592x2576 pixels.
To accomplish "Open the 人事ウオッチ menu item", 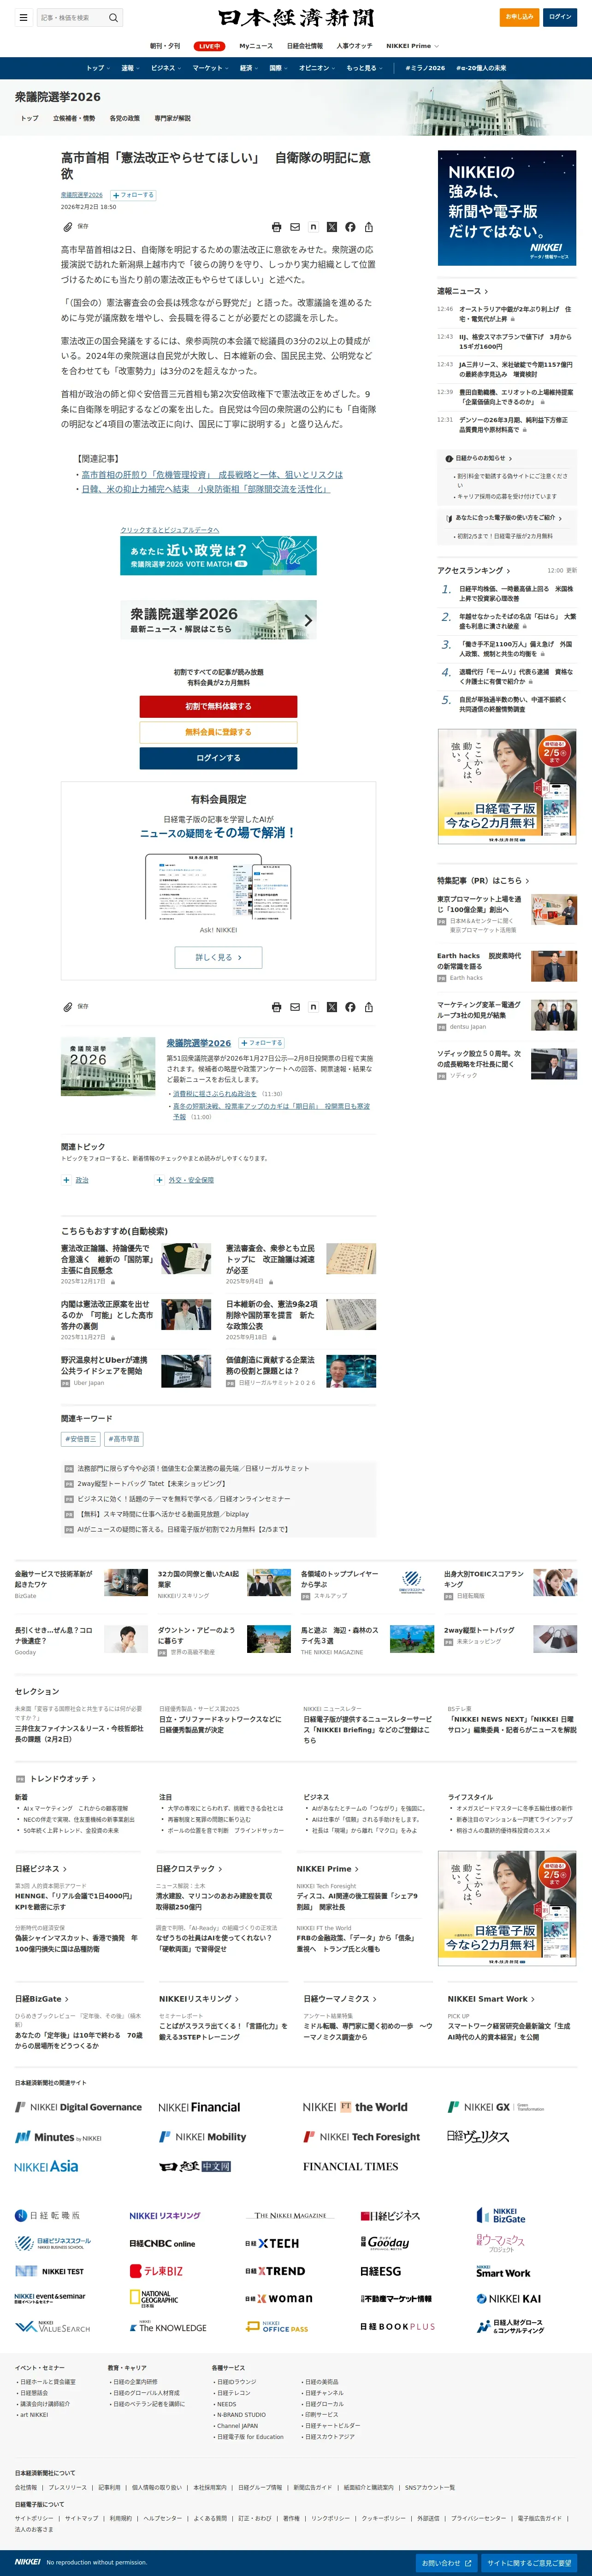I will 354,46.
